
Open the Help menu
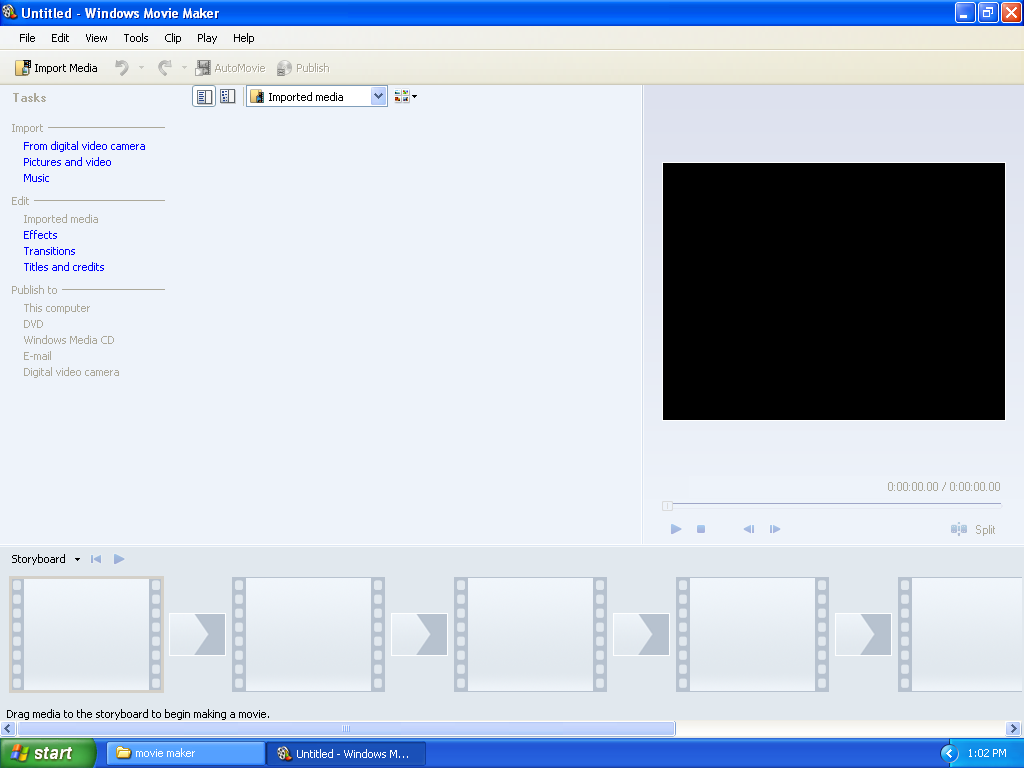(x=244, y=38)
